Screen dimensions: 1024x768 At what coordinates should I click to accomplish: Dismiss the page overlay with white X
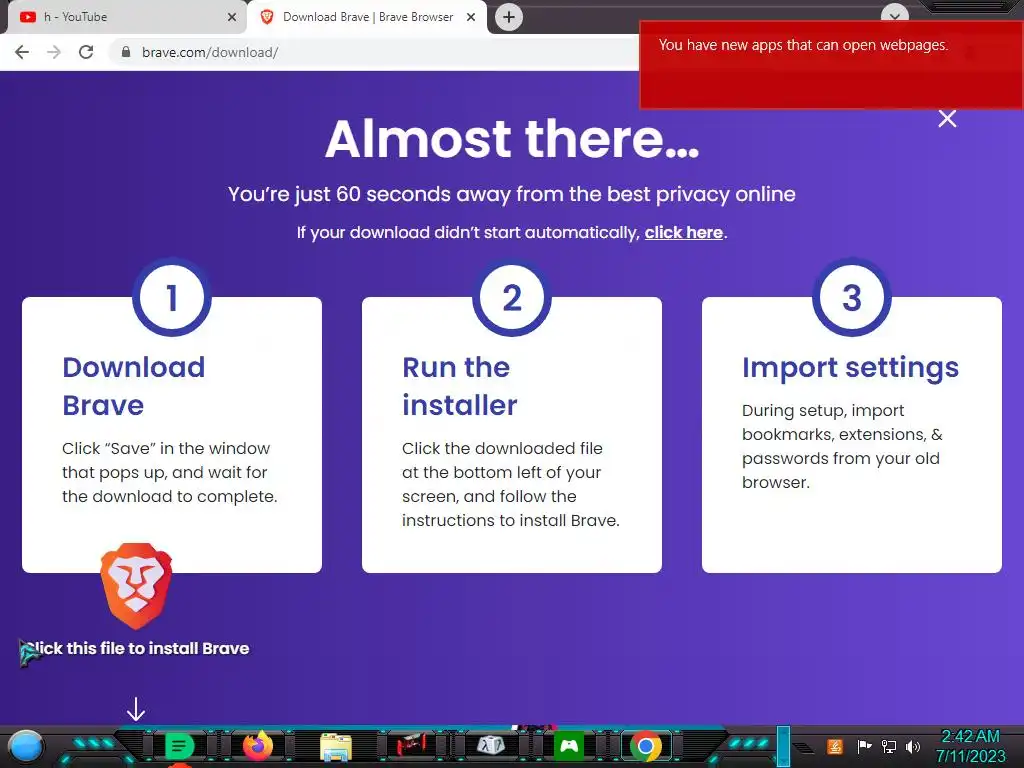947,118
